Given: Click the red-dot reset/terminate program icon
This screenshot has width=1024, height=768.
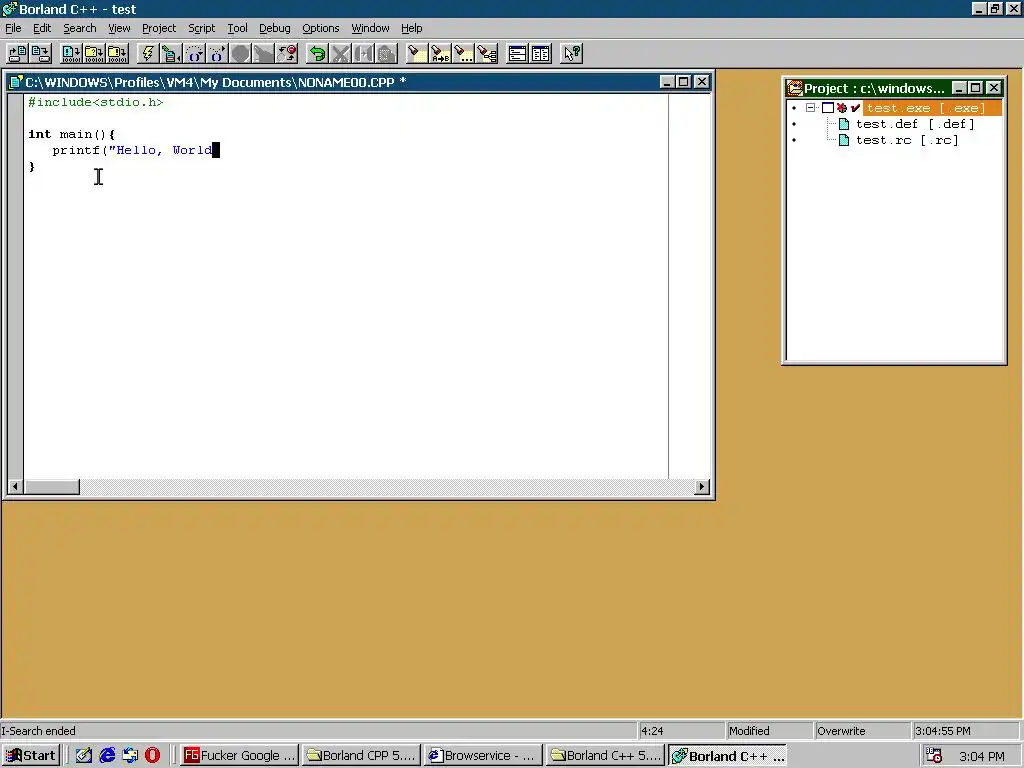Looking at the screenshot, I should [x=287, y=54].
